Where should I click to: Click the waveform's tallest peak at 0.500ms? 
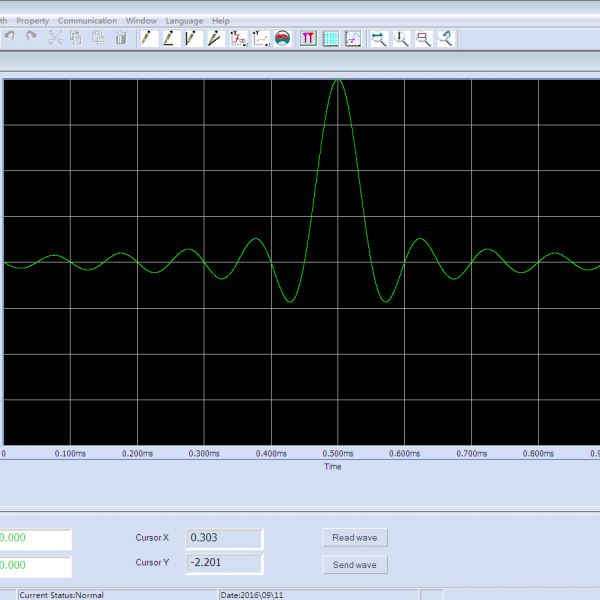click(338, 80)
